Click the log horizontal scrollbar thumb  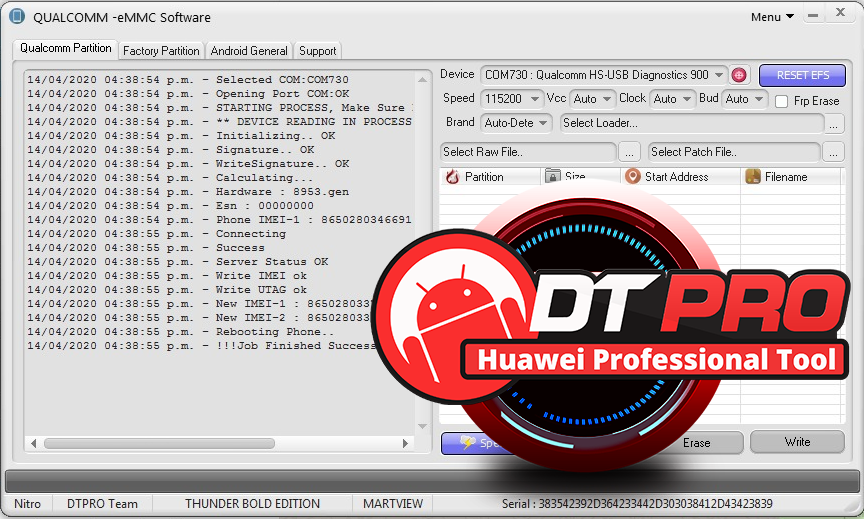pyautogui.click(x=159, y=444)
